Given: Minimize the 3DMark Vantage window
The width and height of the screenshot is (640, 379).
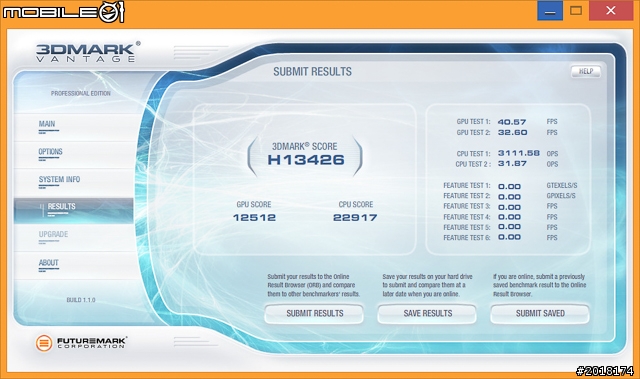Looking at the screenshot, I should (550, 11).
